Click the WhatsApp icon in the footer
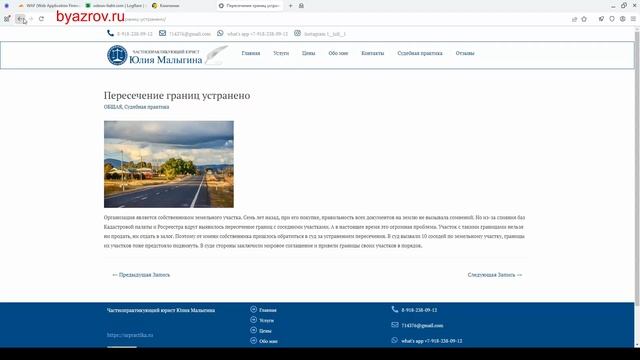640x360 pixels. pyautogui.click(x=395, y=340)
